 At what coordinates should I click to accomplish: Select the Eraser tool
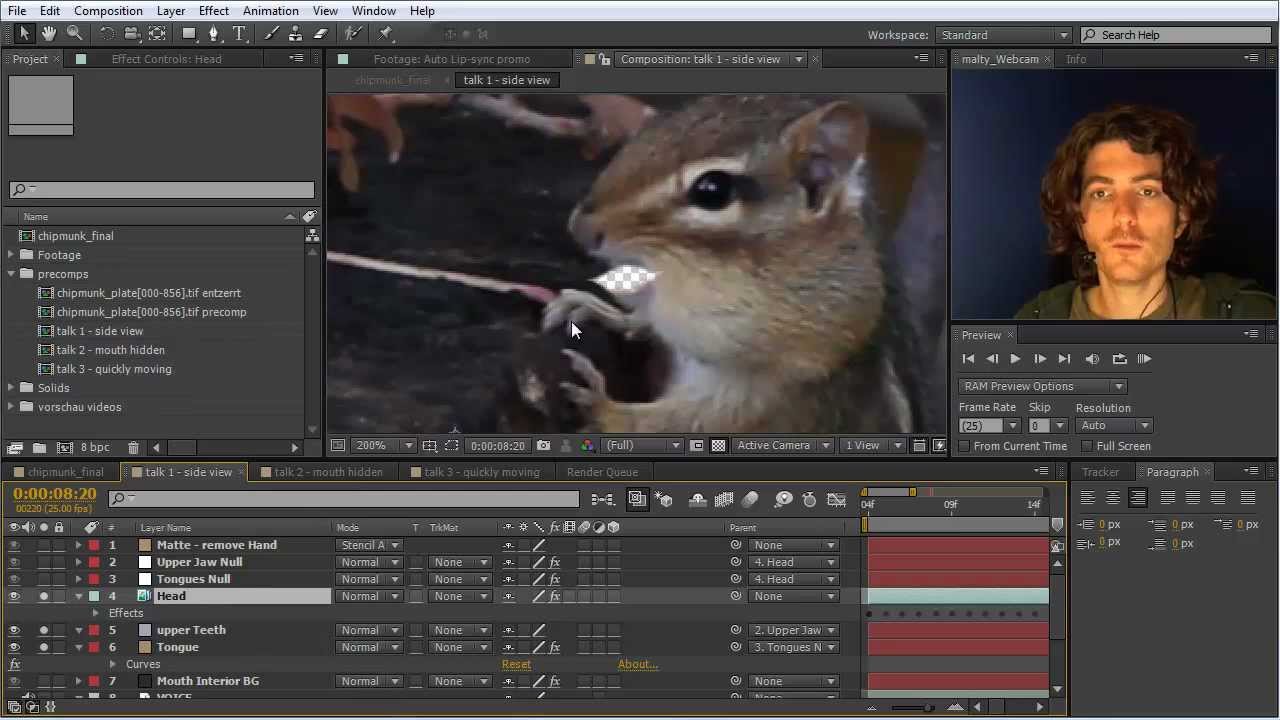click(321, 34)
